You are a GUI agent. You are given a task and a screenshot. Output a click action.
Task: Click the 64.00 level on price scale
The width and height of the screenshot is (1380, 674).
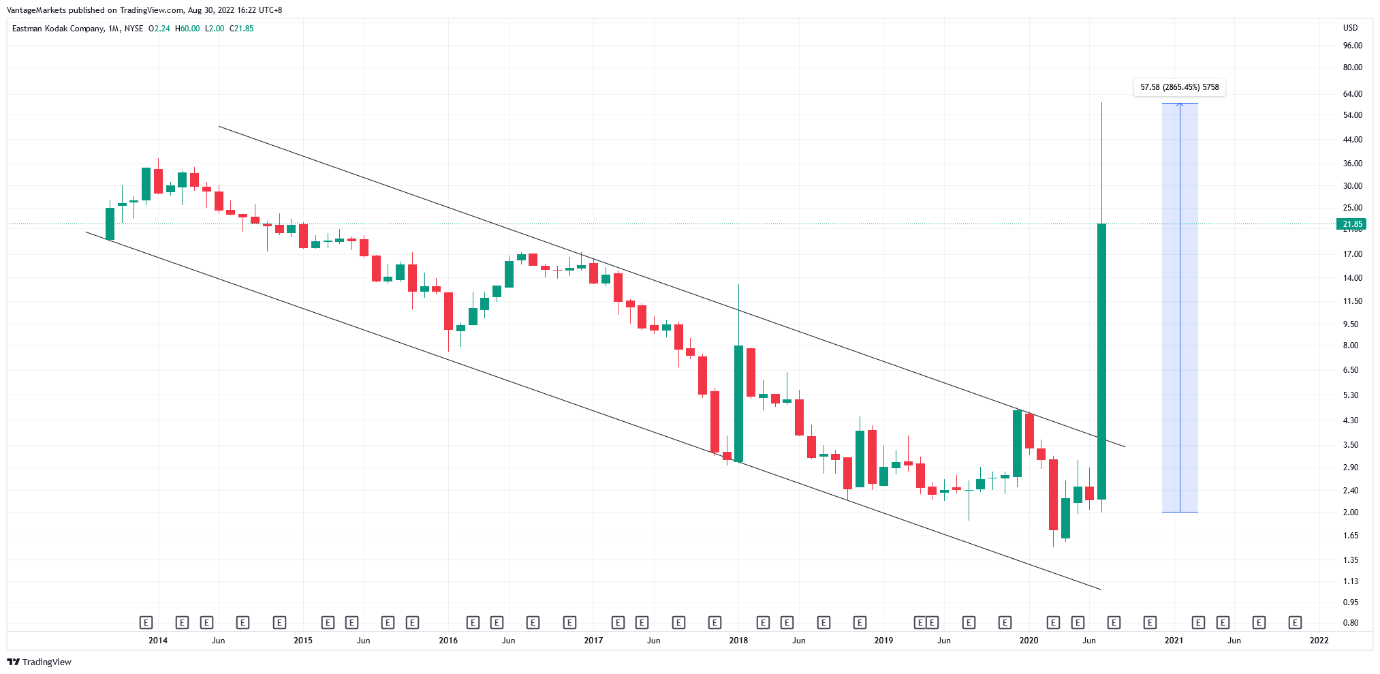(x=1353, y=94)
